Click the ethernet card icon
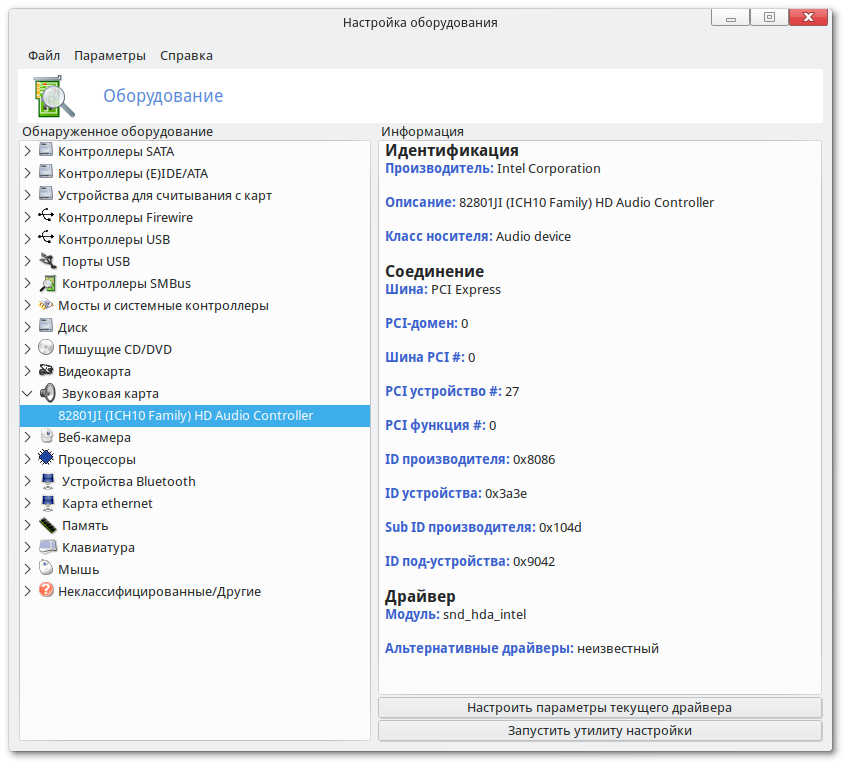Screen dimensions: 847x766 [48, 503]
